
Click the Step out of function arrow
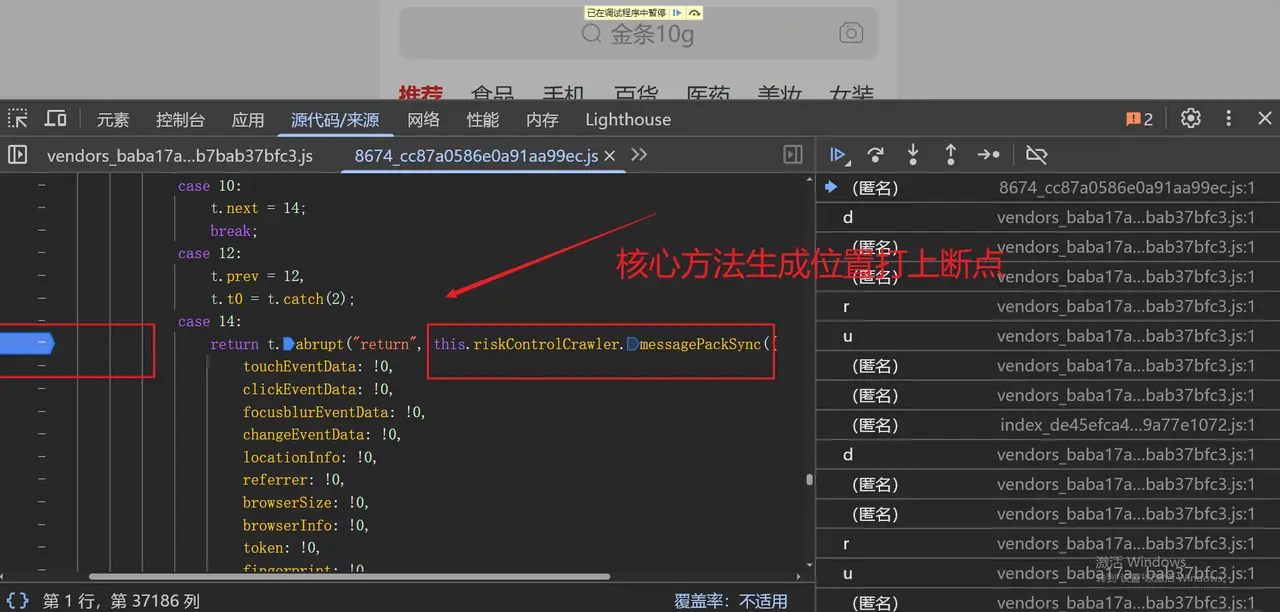(x=950, y=155)
